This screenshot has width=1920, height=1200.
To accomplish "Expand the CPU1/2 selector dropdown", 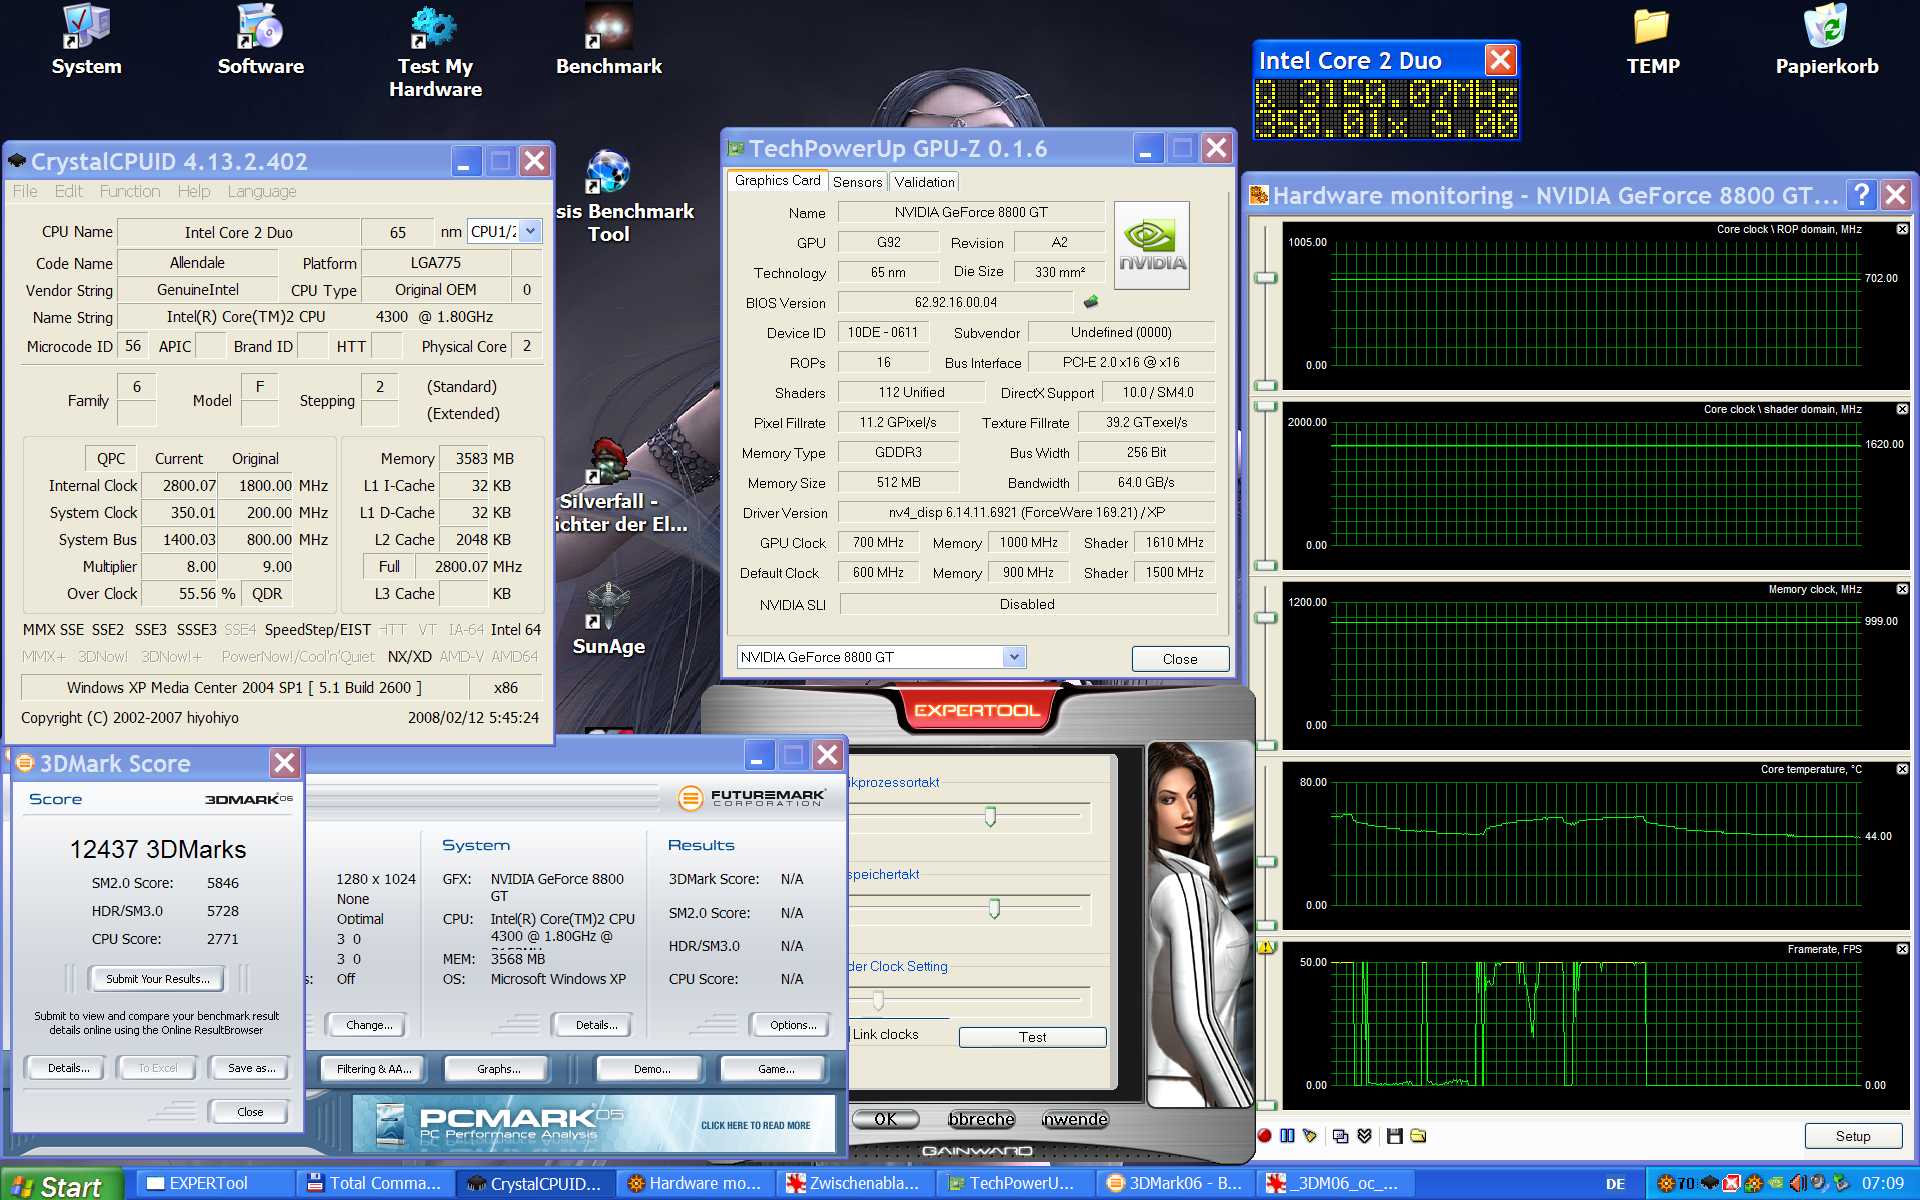I will pos(531,231).
